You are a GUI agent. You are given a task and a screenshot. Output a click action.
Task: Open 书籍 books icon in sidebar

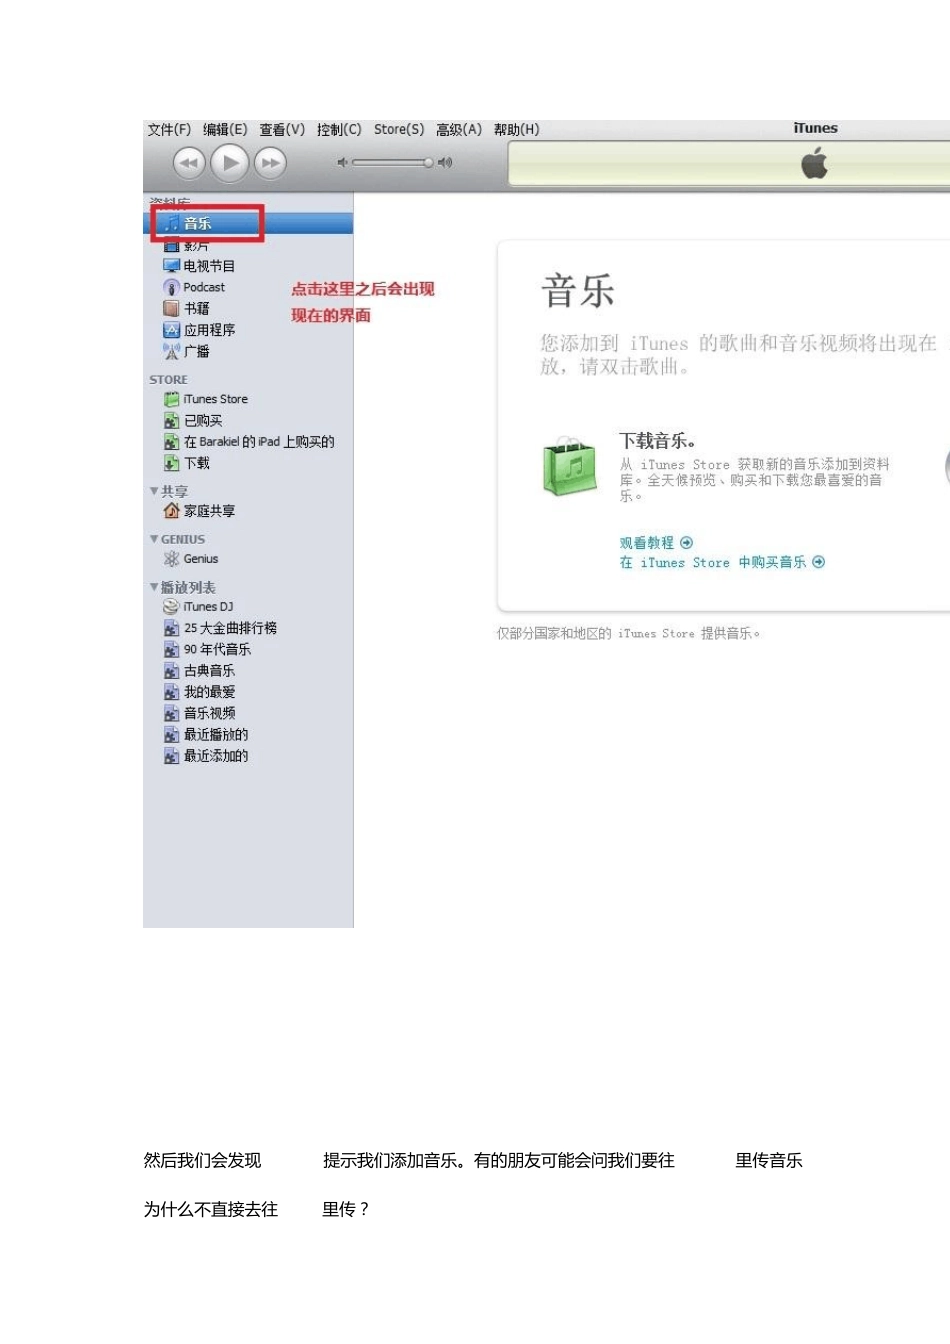171,308
